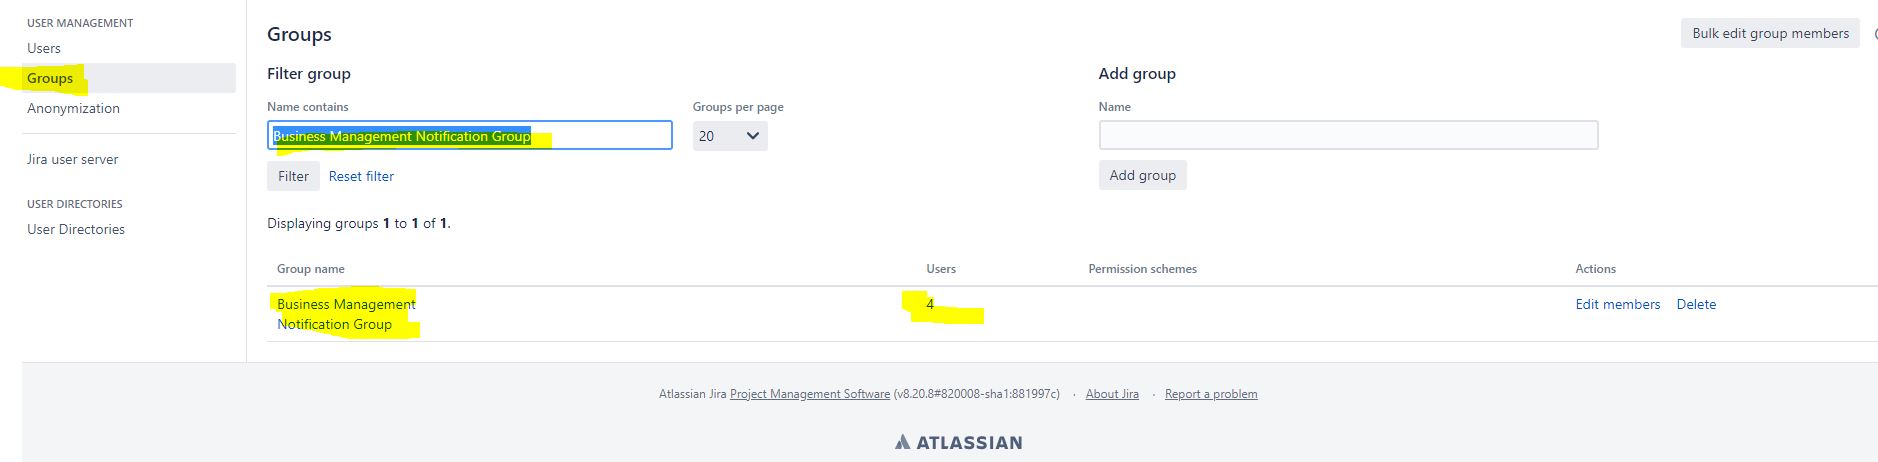
Task: Click Bulk edit group members button
Action: (1770, 33)
